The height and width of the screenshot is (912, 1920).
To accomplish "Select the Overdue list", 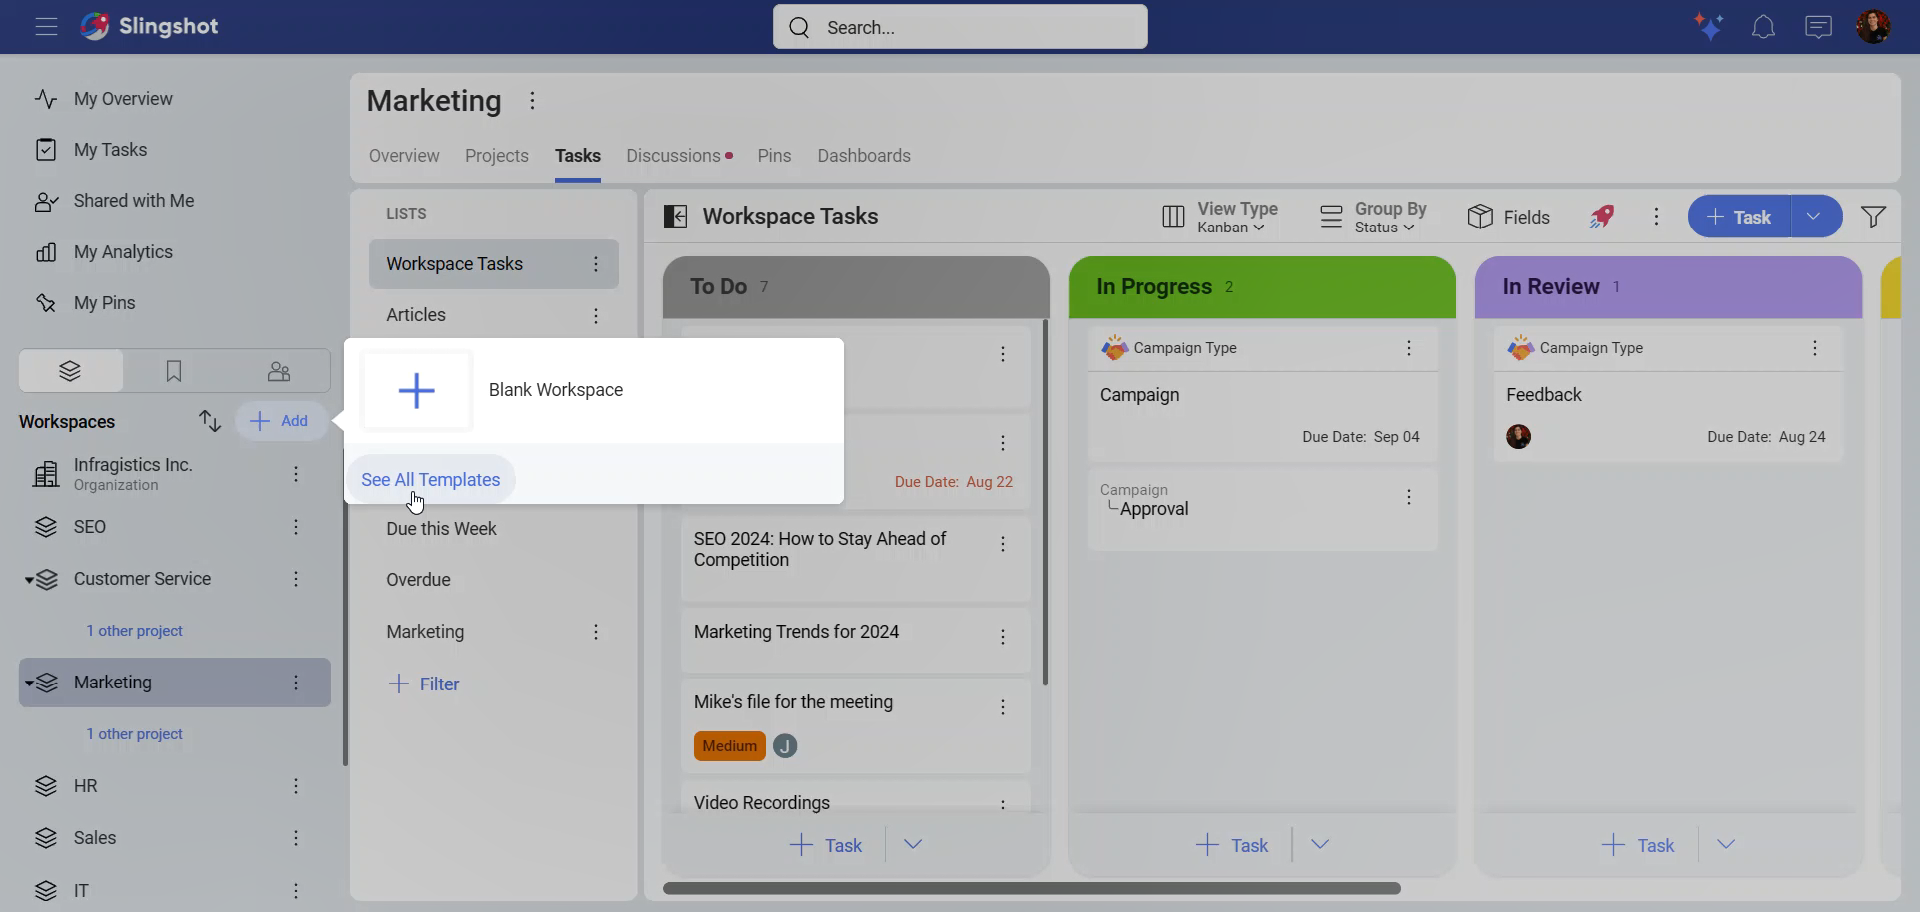I will 418,580.
